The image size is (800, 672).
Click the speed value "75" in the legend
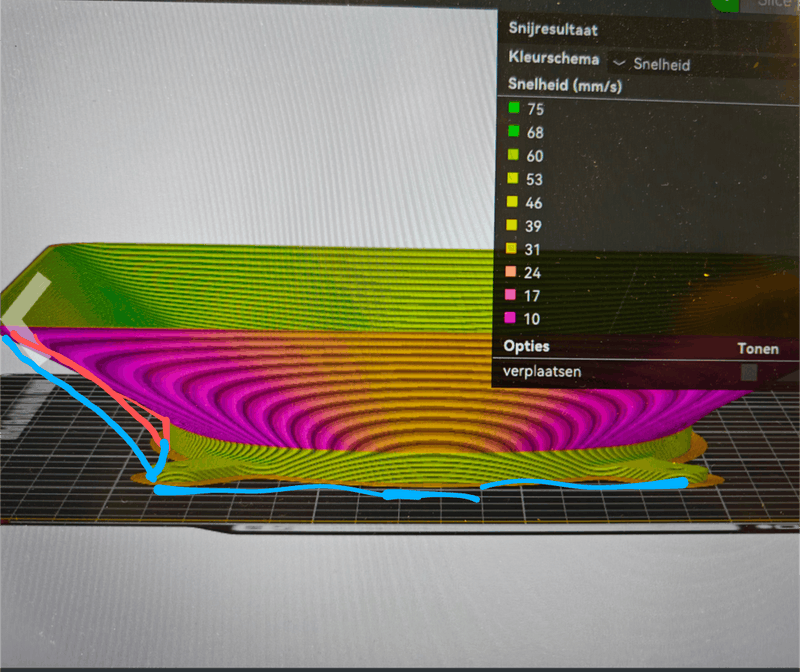point(536,109)
